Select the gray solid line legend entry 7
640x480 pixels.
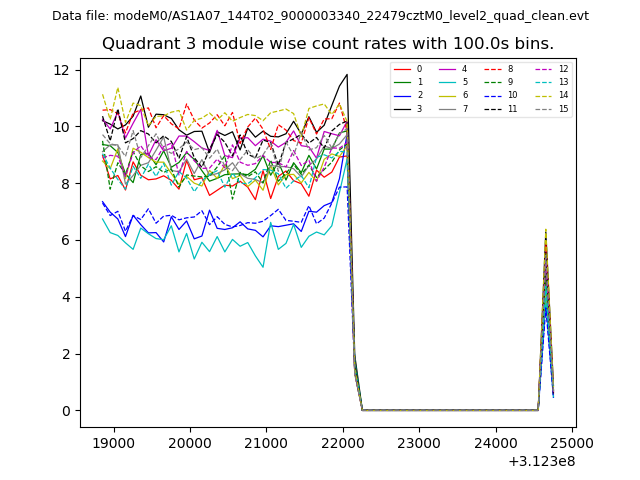click(452, 108)
